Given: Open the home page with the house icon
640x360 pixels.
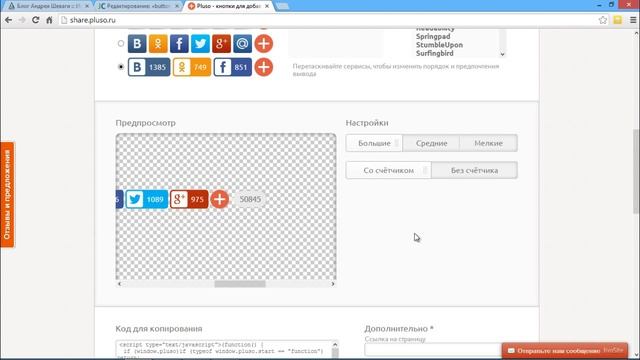Looking at the screenshot, I should (49, 20).
